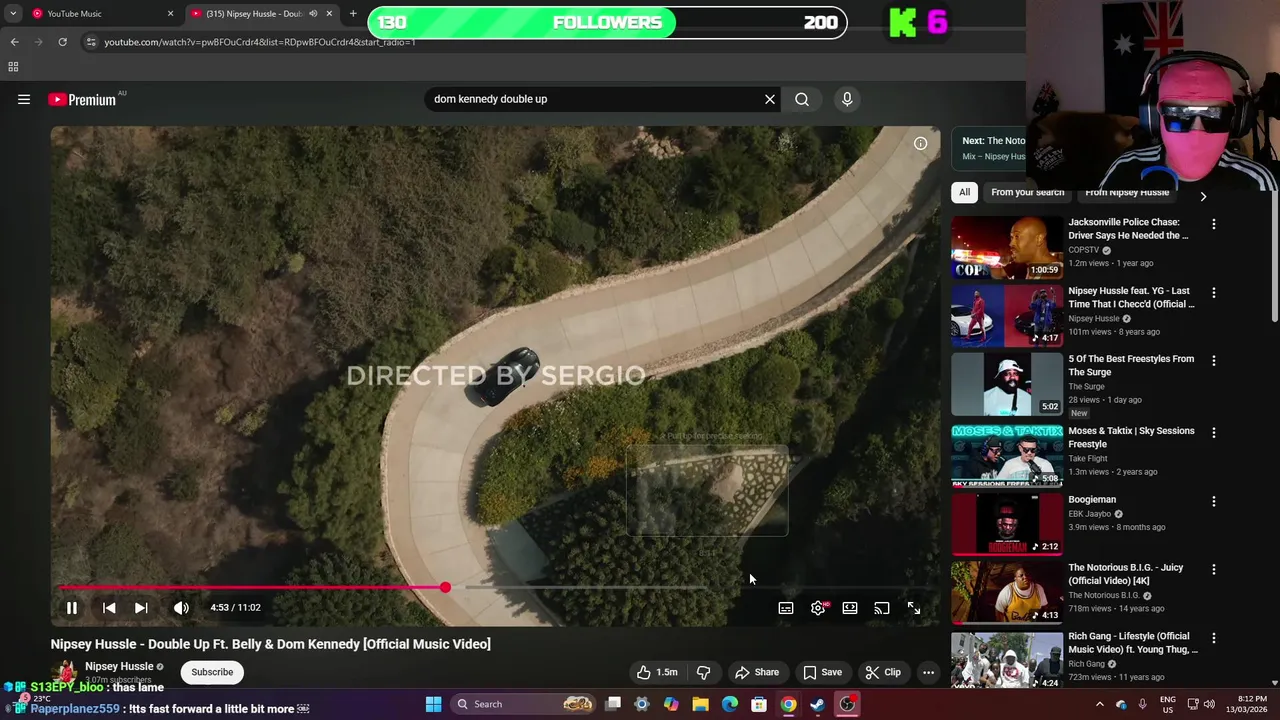Image resolution: width=1280 pixels, height=720 pixels.
Task: Show hidden system tray icons chevron
Action: 1099,704
